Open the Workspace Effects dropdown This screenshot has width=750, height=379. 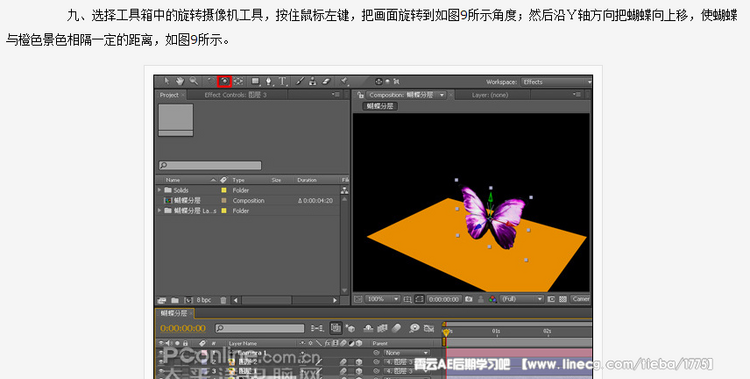point(556,82)
